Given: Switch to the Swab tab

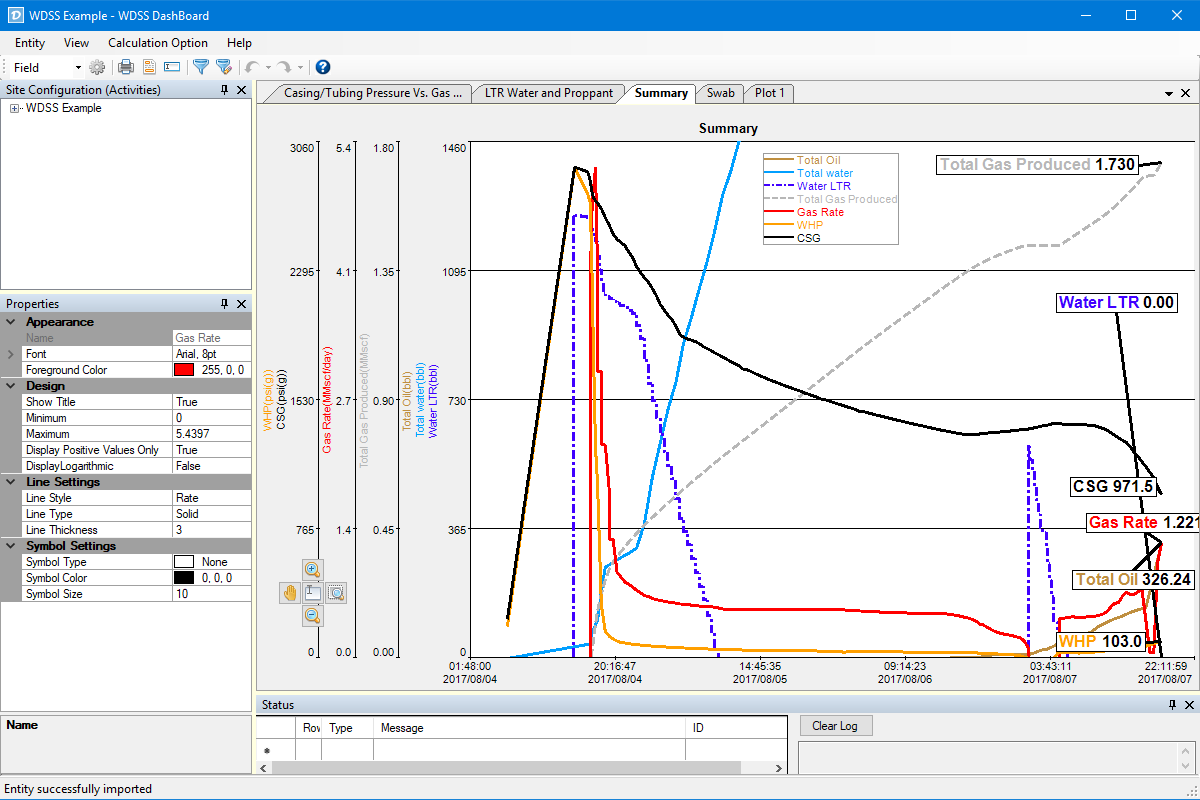Looking at the screenshot, I should click(x=720, y=93).
